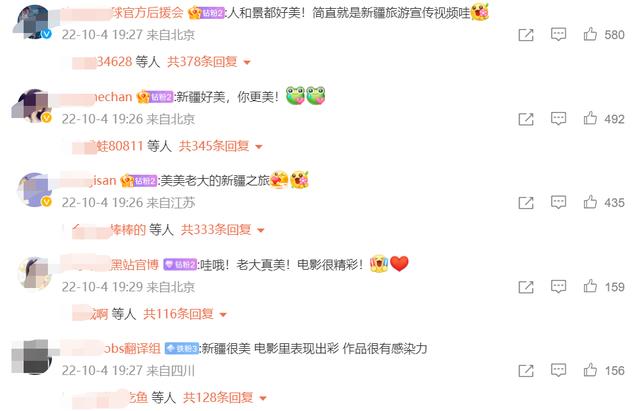Reply to the 新疆好美，你更美 comment

tap(558, 119)
